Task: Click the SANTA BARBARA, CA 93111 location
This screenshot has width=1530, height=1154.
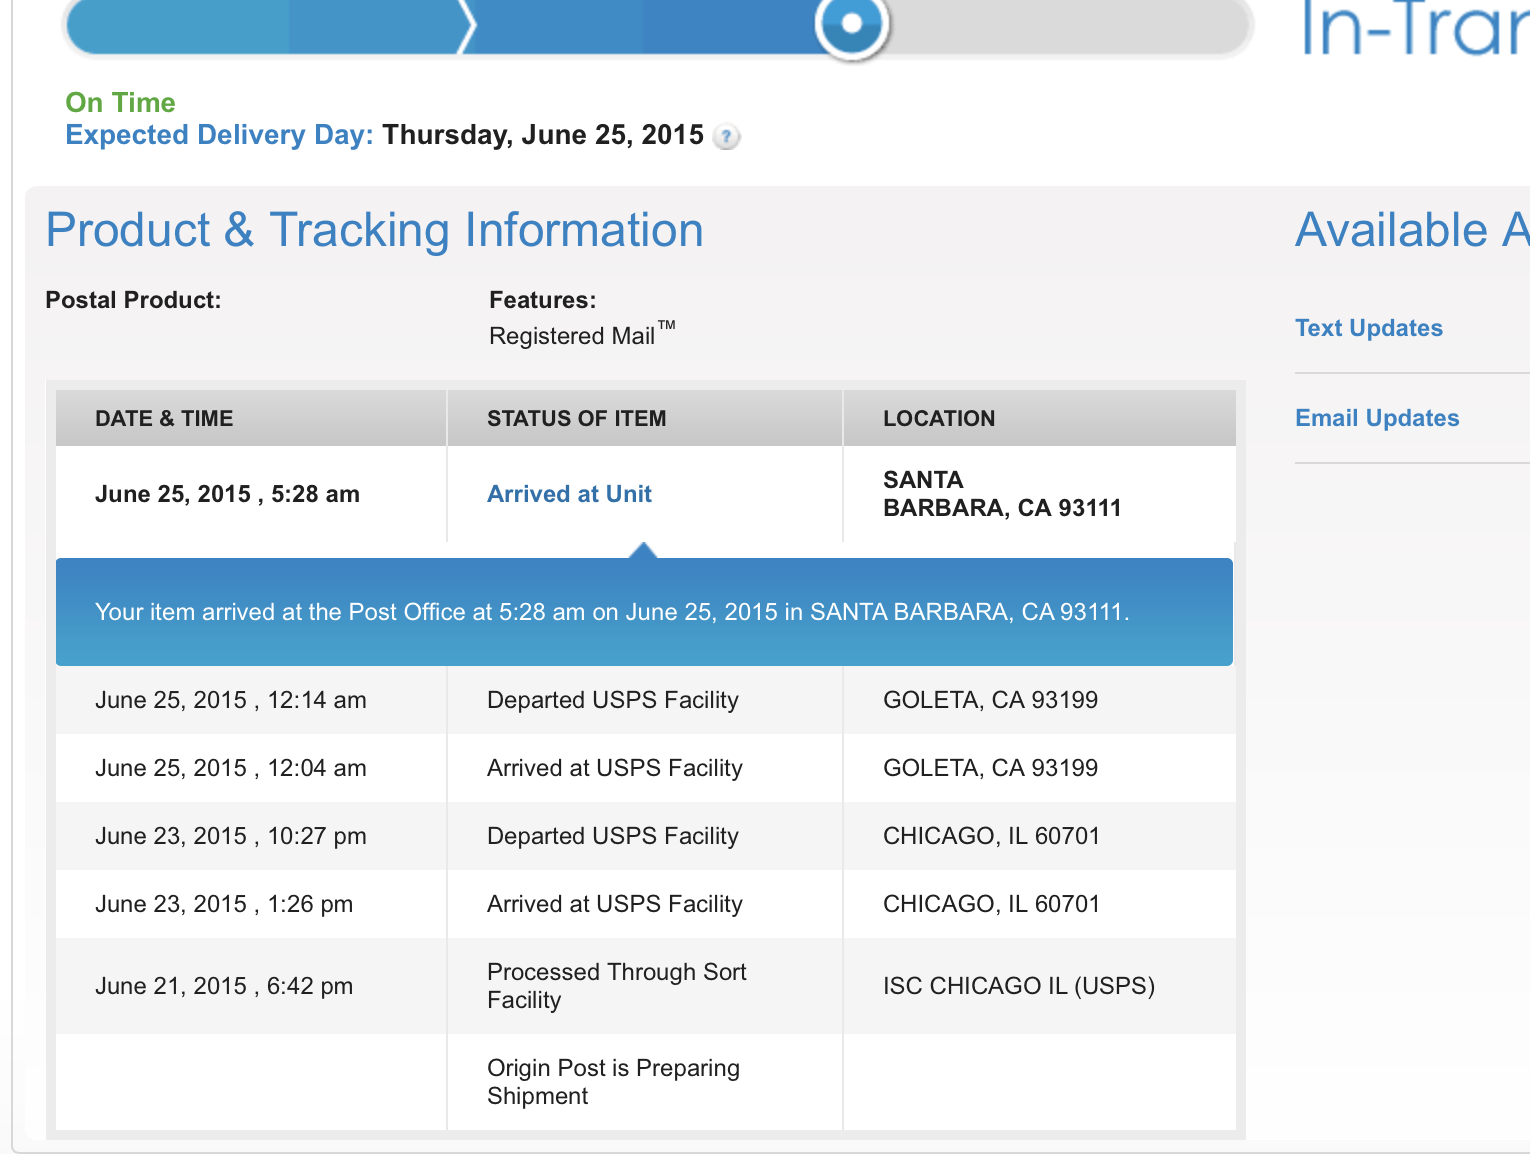Action: (x=1001, y=494)
